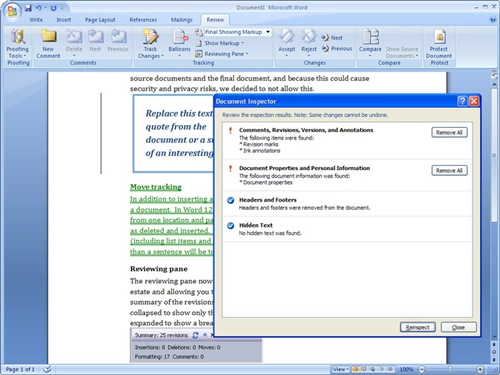The height and width of the screenshot is (375, 500).
Task: Remove All comments, revisions, and annotations
Action: point(449,132)
